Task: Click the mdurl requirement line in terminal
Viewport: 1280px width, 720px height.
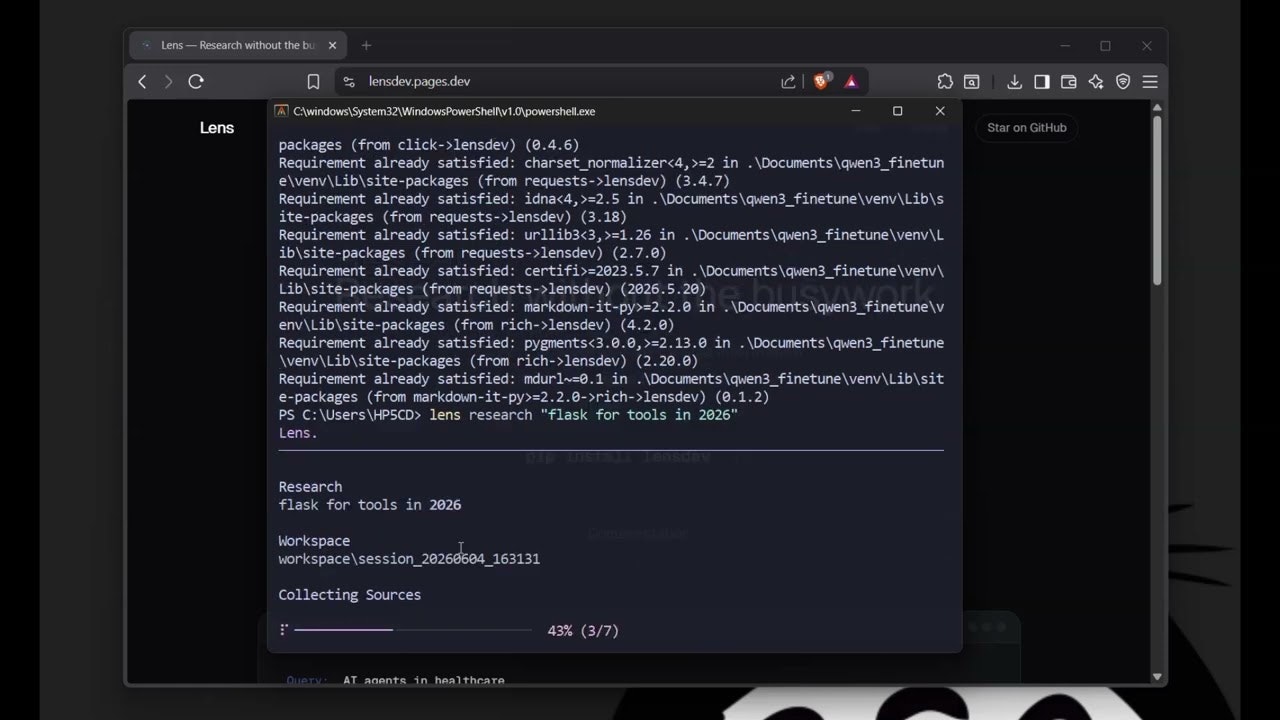Action: [x=611, y=388]
